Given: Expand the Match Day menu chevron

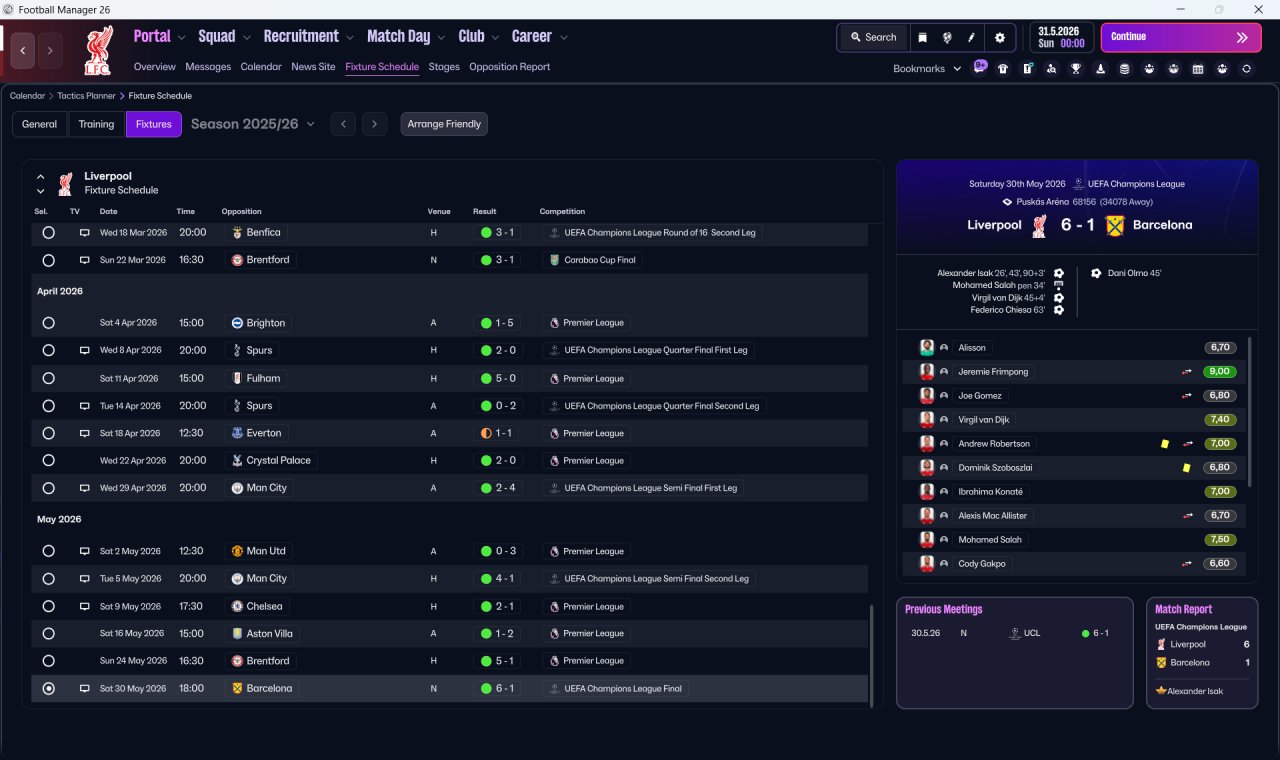Looking at the screenshot, I should coord(441,38).
